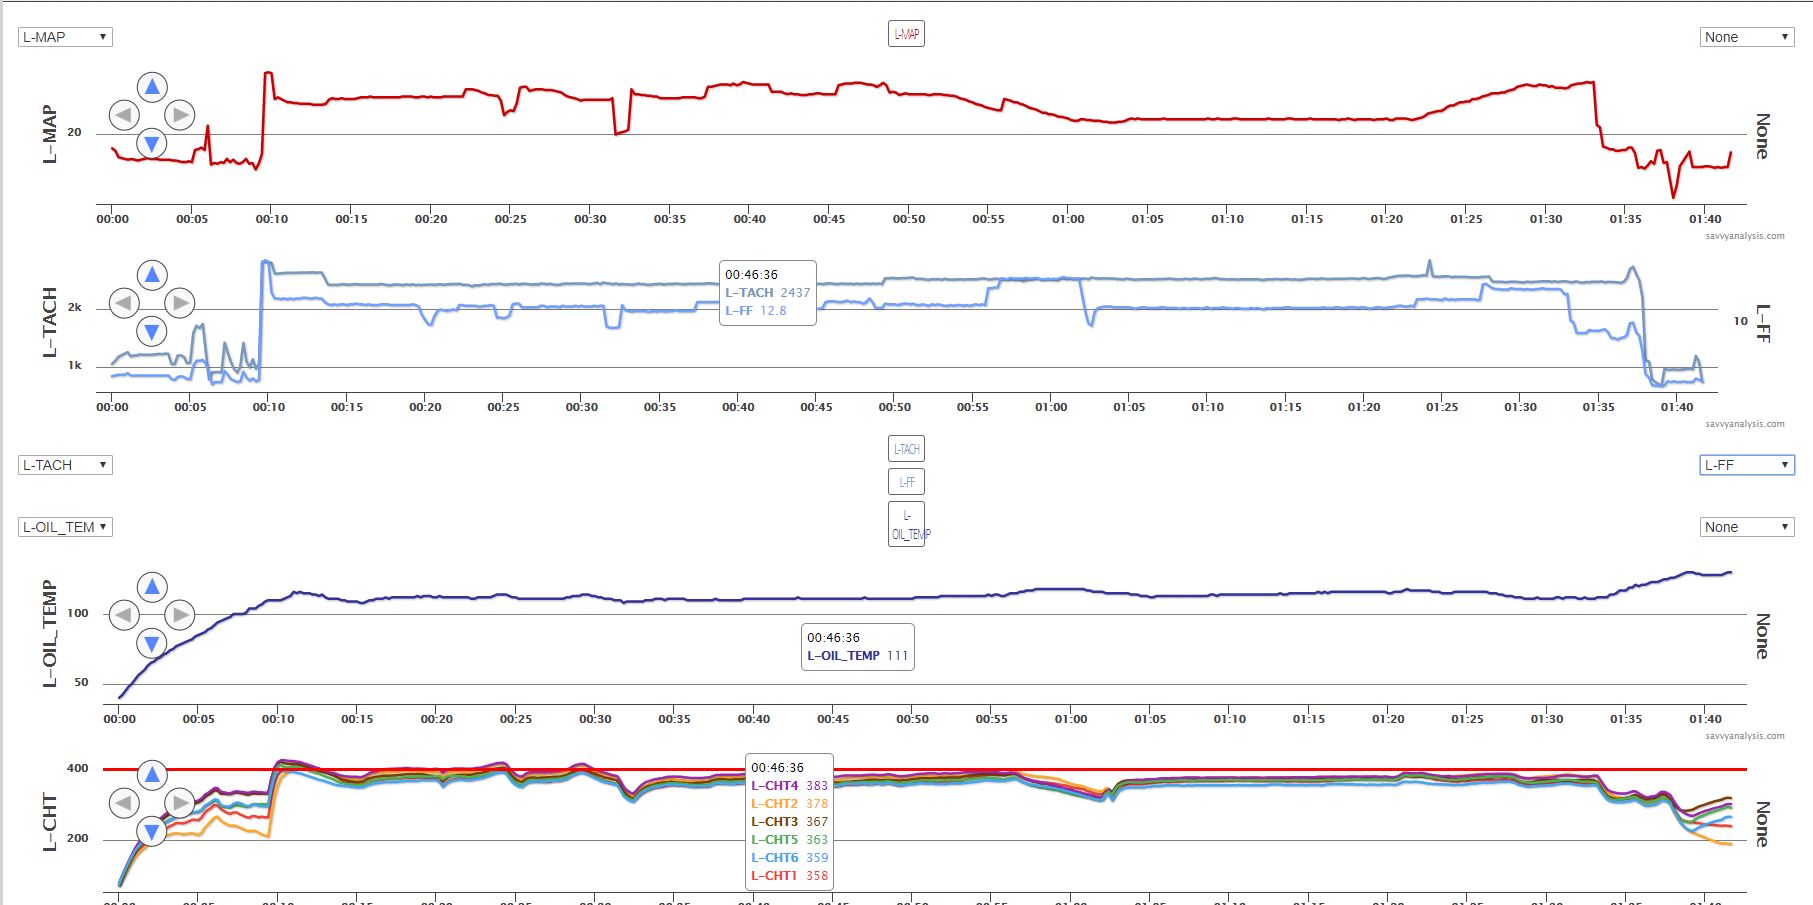This screenshot has width=1813, height=905.
Task: Open the L-OIL_TEM series dropdown
Action: point(65,527)
